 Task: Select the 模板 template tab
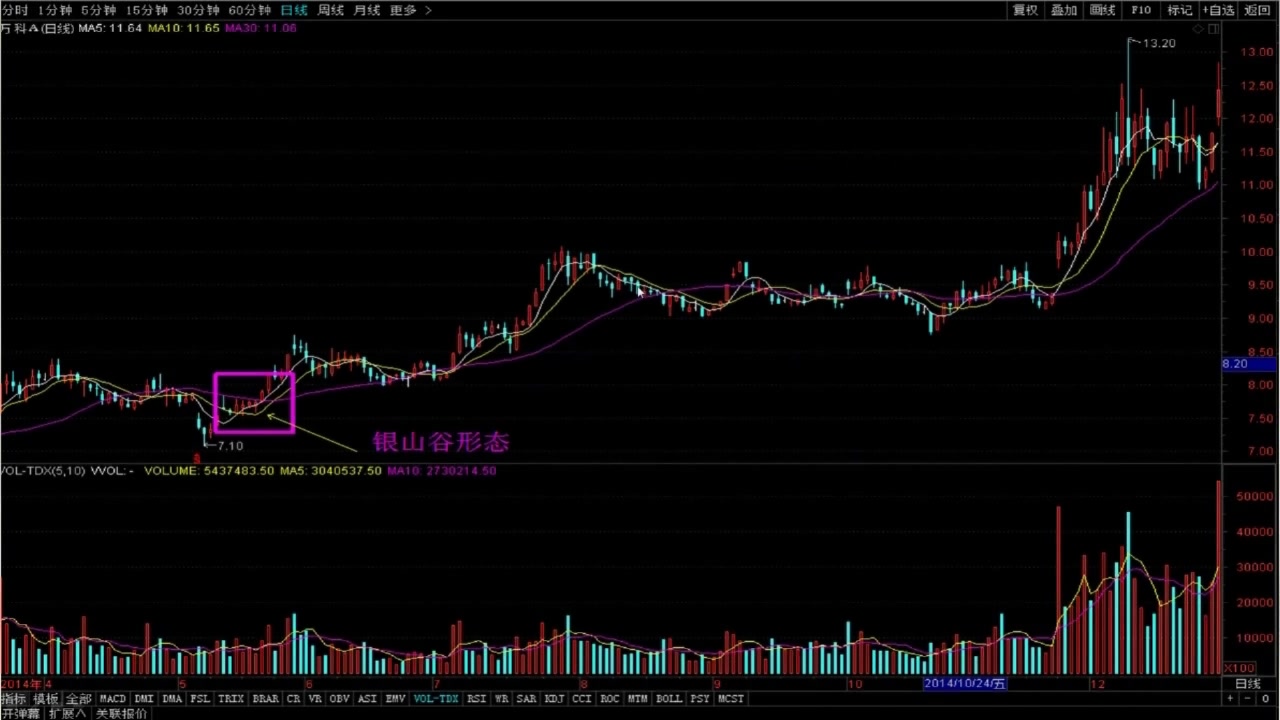[x=46, y=699]
